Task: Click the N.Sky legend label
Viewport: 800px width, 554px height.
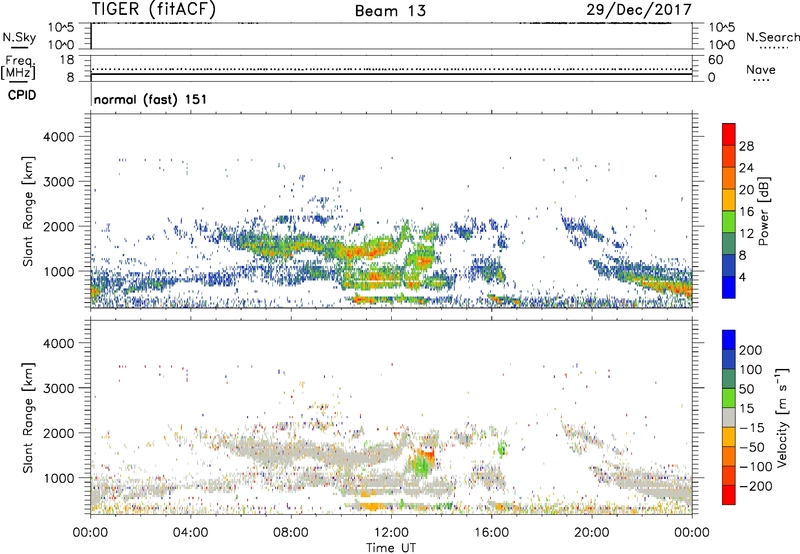Action: pyautogui.click(x=19, y=37)
